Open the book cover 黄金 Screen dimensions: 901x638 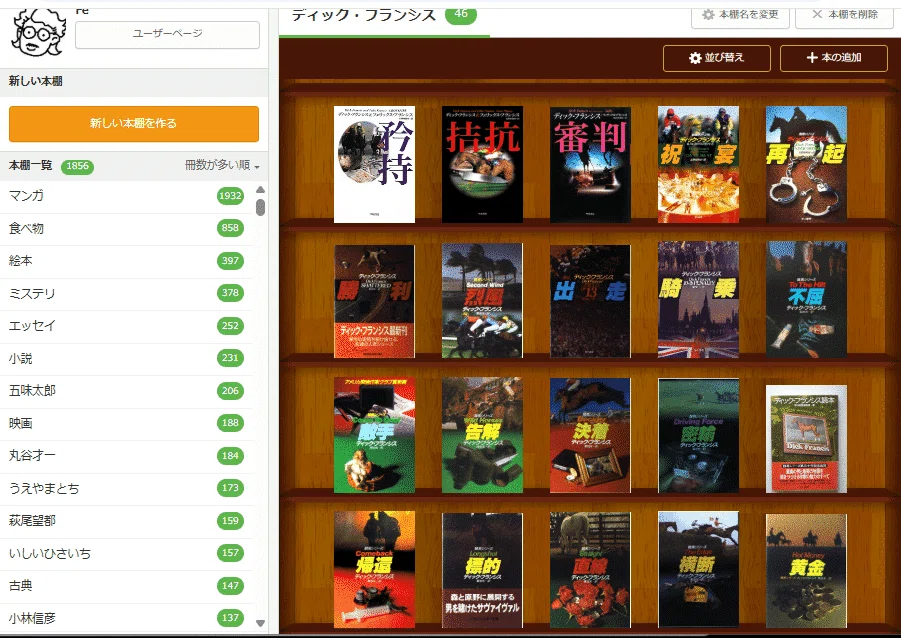(x=806, y=571)
